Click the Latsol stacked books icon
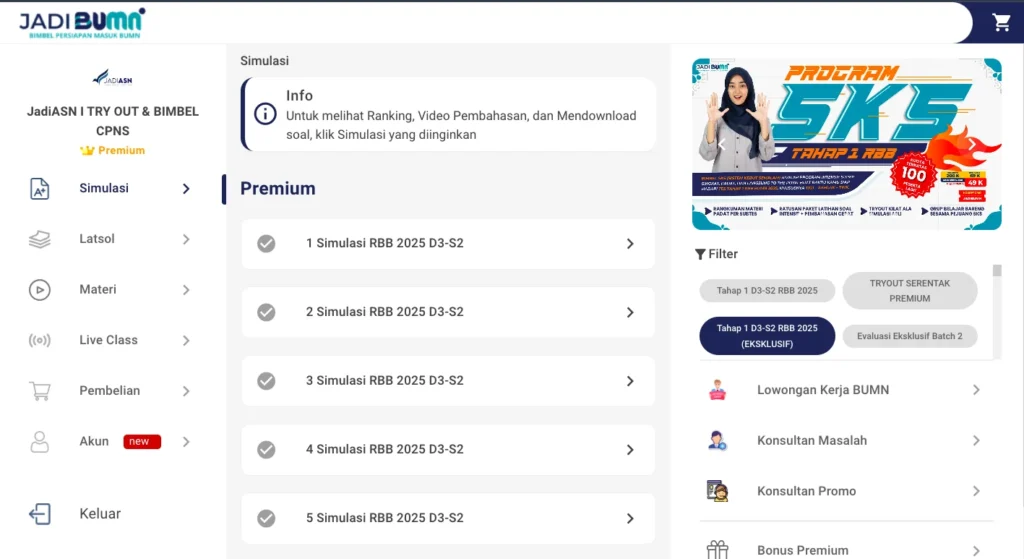The height and width of the screenshot is (559, 1024). [x=39, y=239]
